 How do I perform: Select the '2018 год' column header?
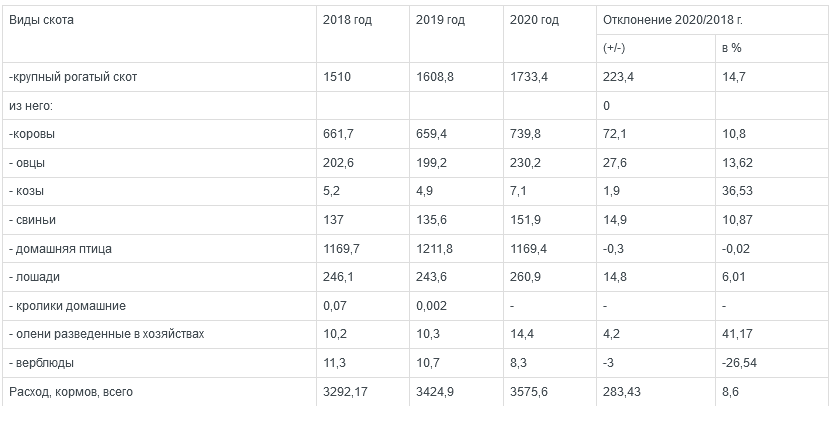pos(347,20)
